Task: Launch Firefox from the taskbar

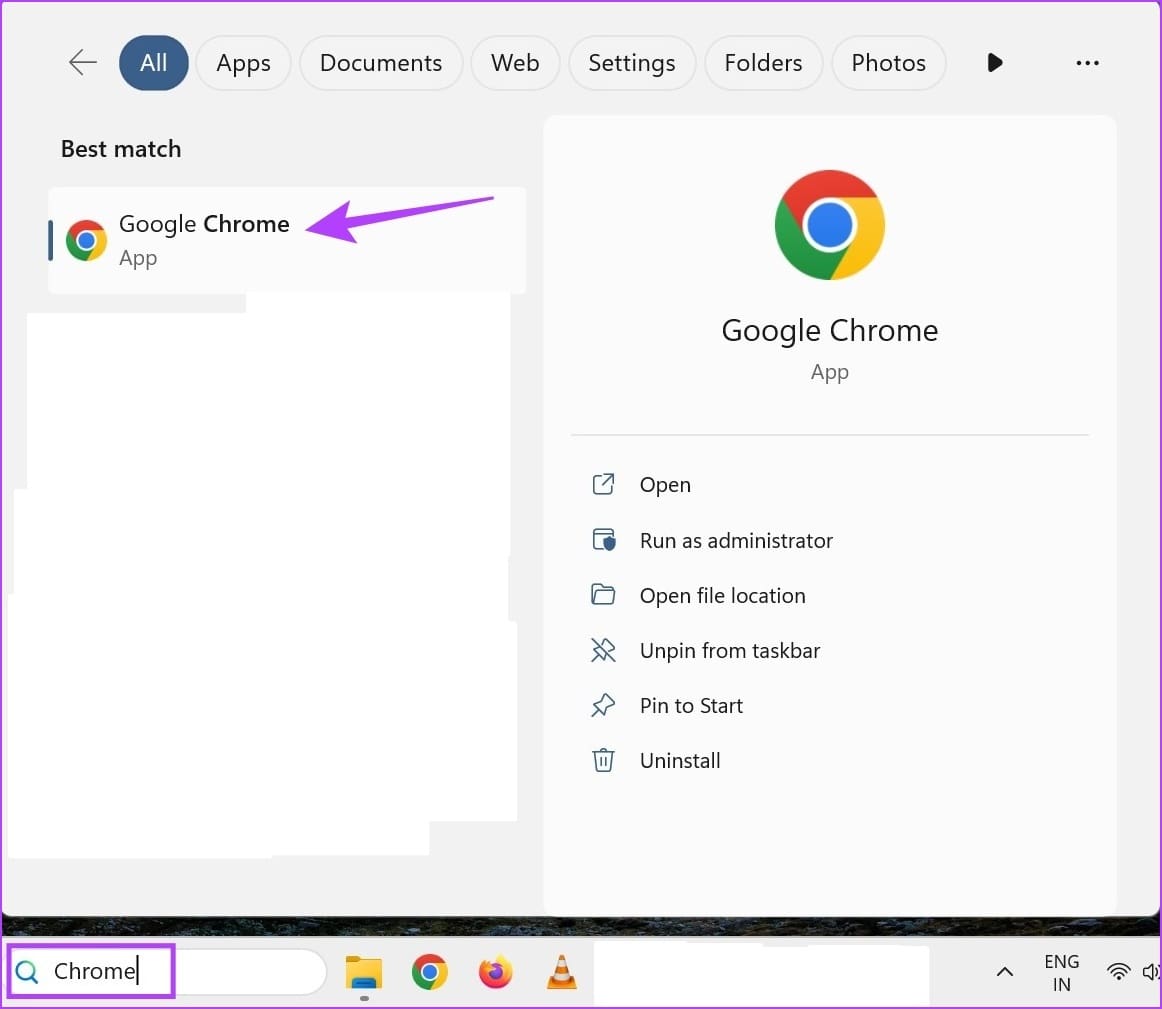Action: pyautogui.click(x=495, y=972)
